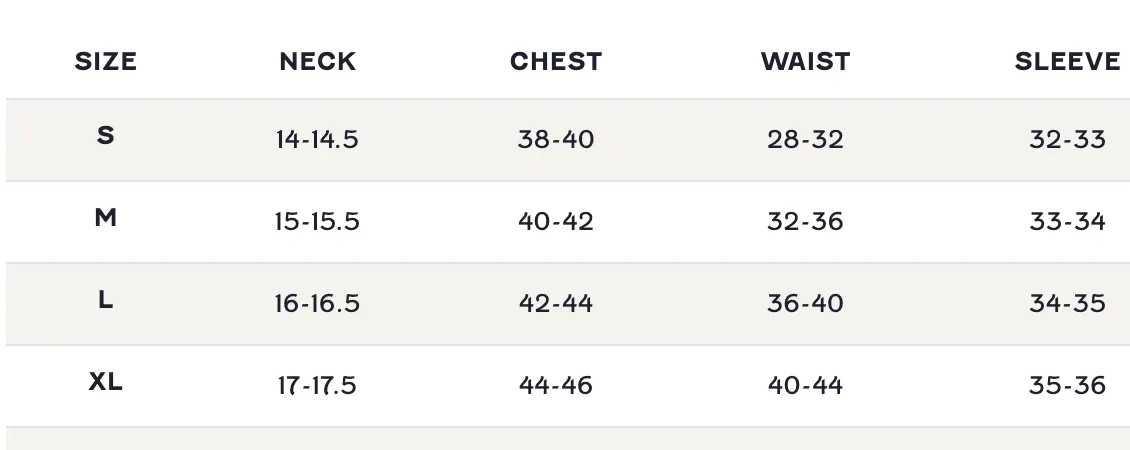Click the 40-42 chest value
This screenshot has height=450, width=1130.
coord(556,221)
